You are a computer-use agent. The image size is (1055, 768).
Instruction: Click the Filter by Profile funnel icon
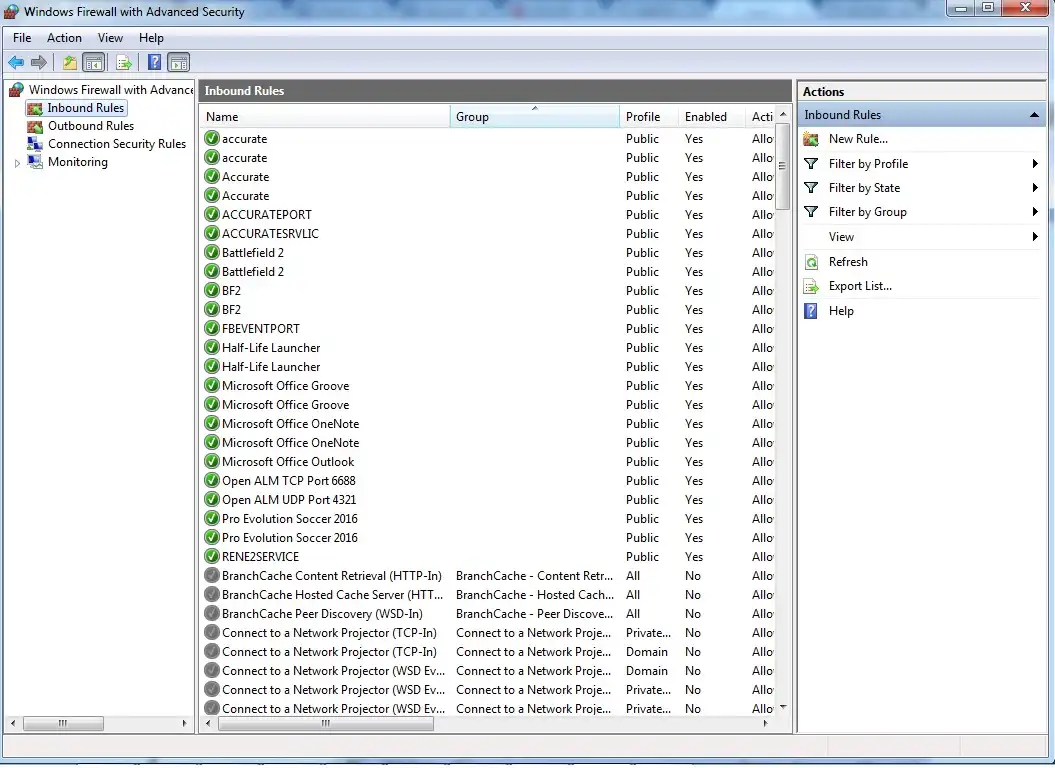811,164
